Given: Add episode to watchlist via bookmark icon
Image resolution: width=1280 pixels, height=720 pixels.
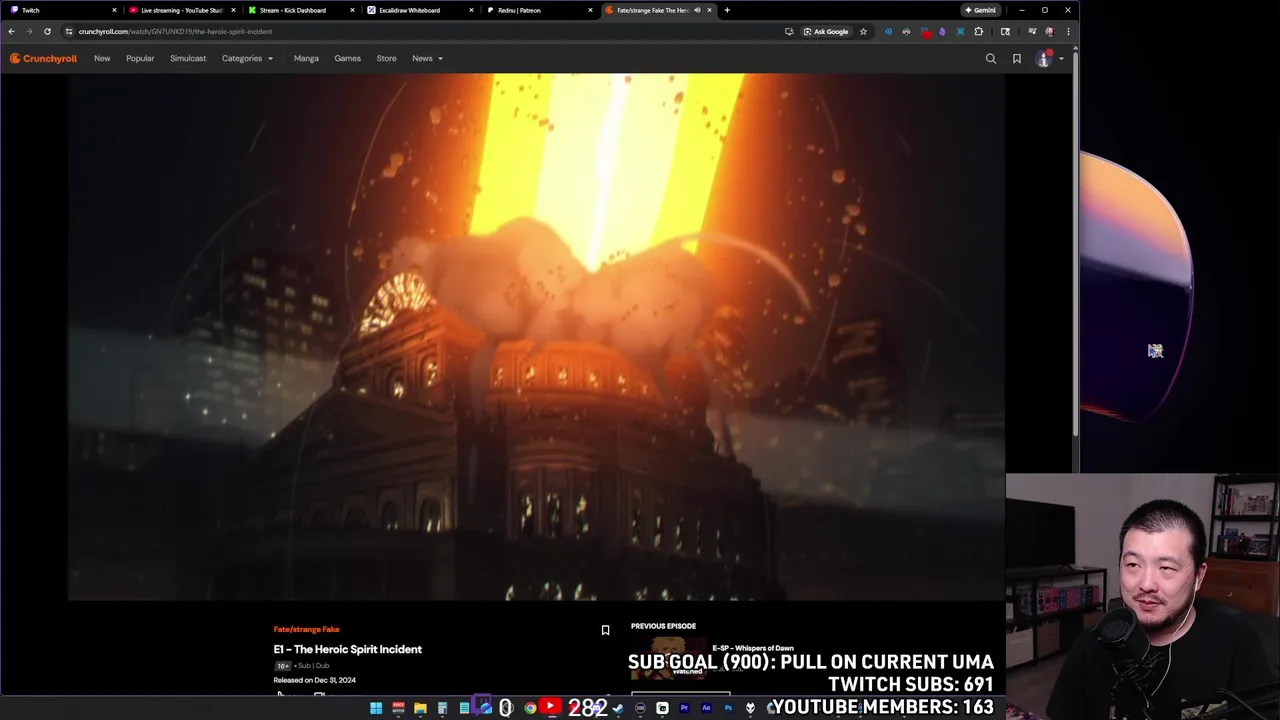Looking at the screenshot, I should coord(605,630).
